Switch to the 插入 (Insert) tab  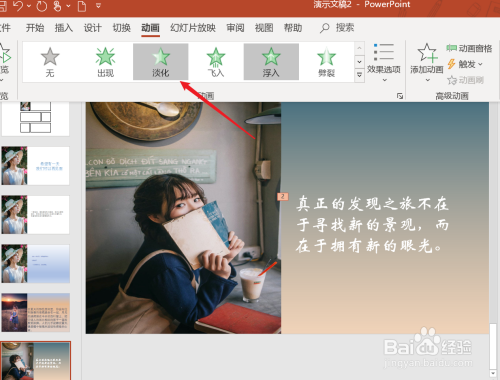[x=64, y=28]
